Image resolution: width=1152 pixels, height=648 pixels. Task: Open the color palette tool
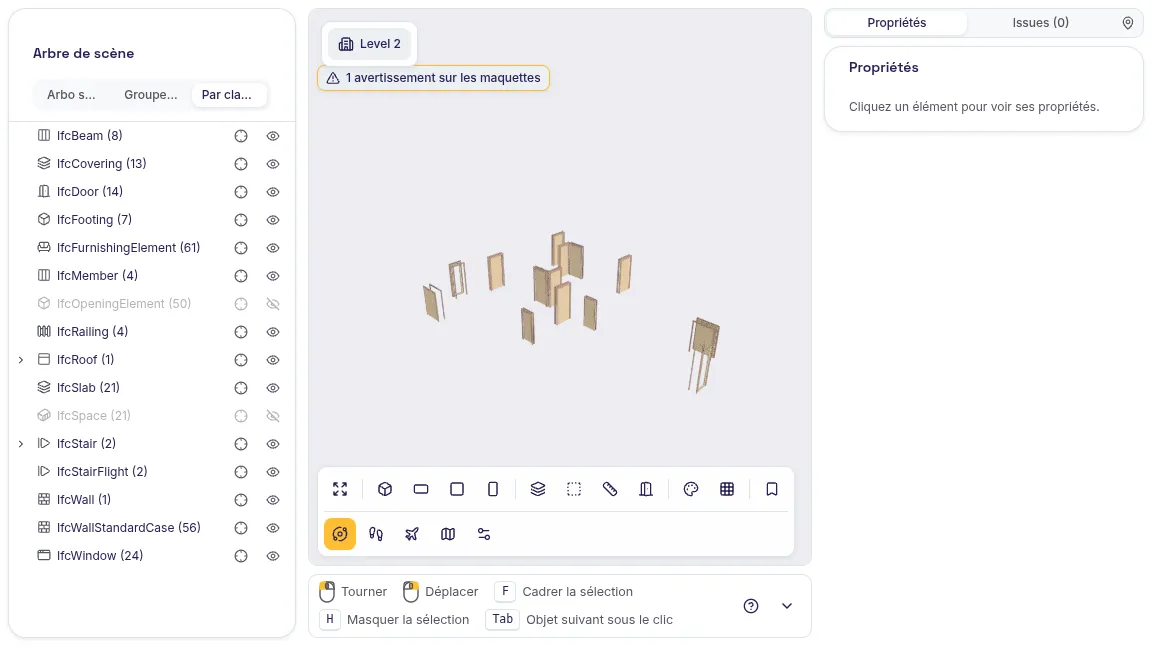click(691, 489)
